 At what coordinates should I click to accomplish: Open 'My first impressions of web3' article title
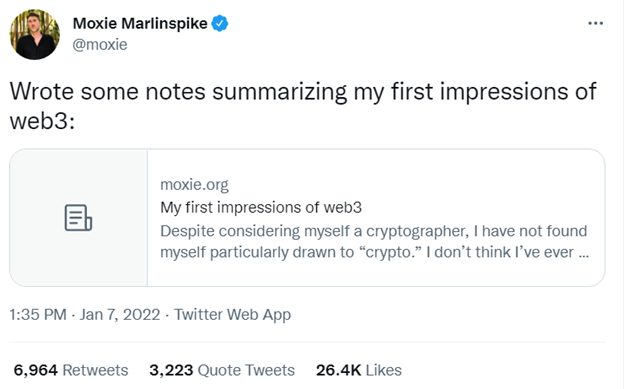pos(261,207)
